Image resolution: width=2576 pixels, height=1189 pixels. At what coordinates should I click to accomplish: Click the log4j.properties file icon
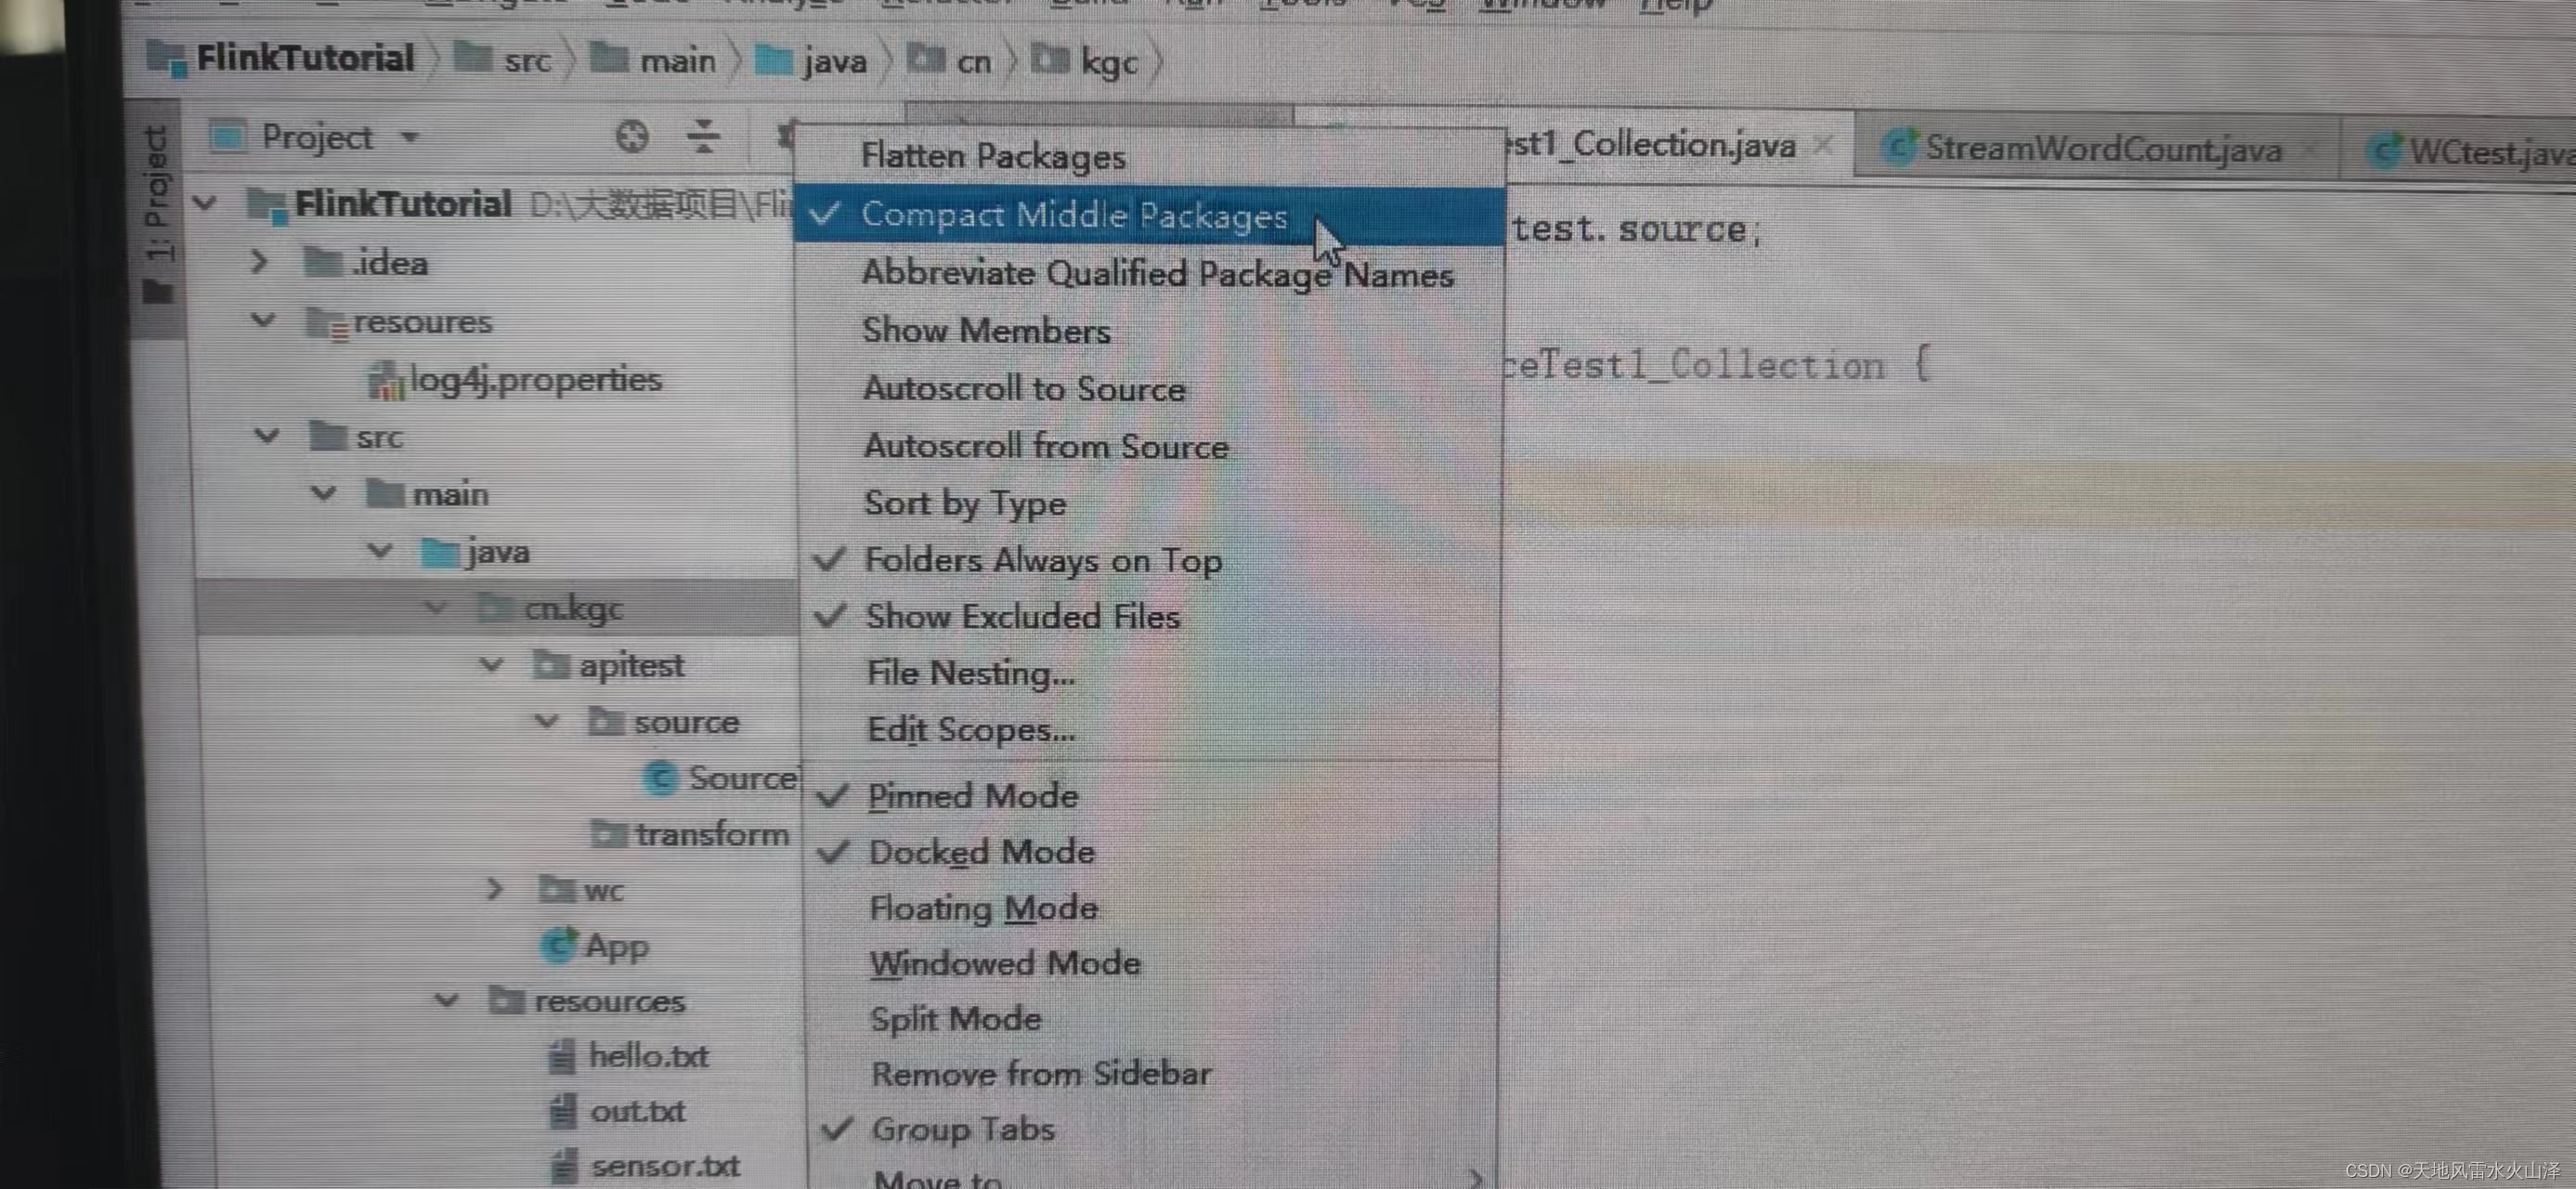[x=385, y=380]
